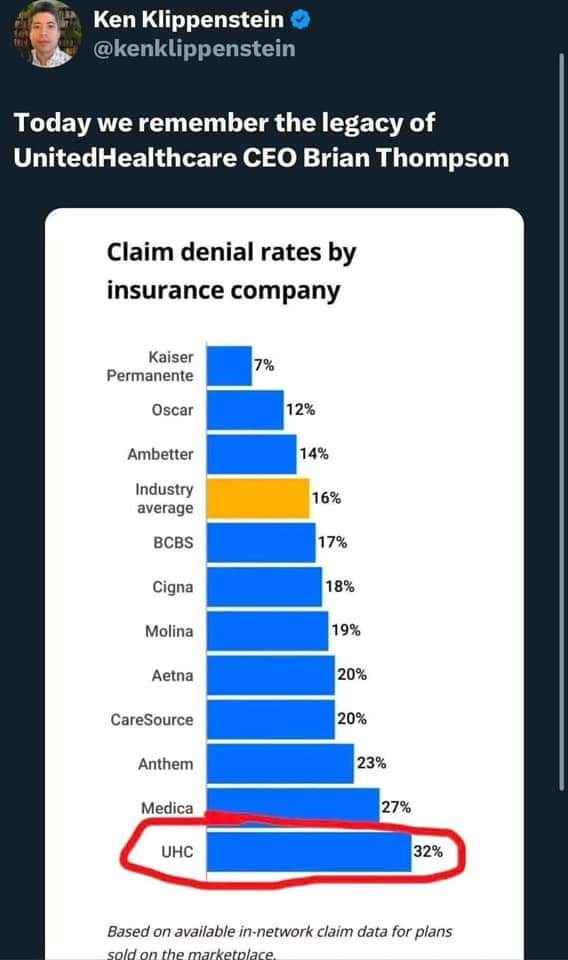Open the @kenklippenstein handle link
This screenshot has height=960, width=568.
194,48
